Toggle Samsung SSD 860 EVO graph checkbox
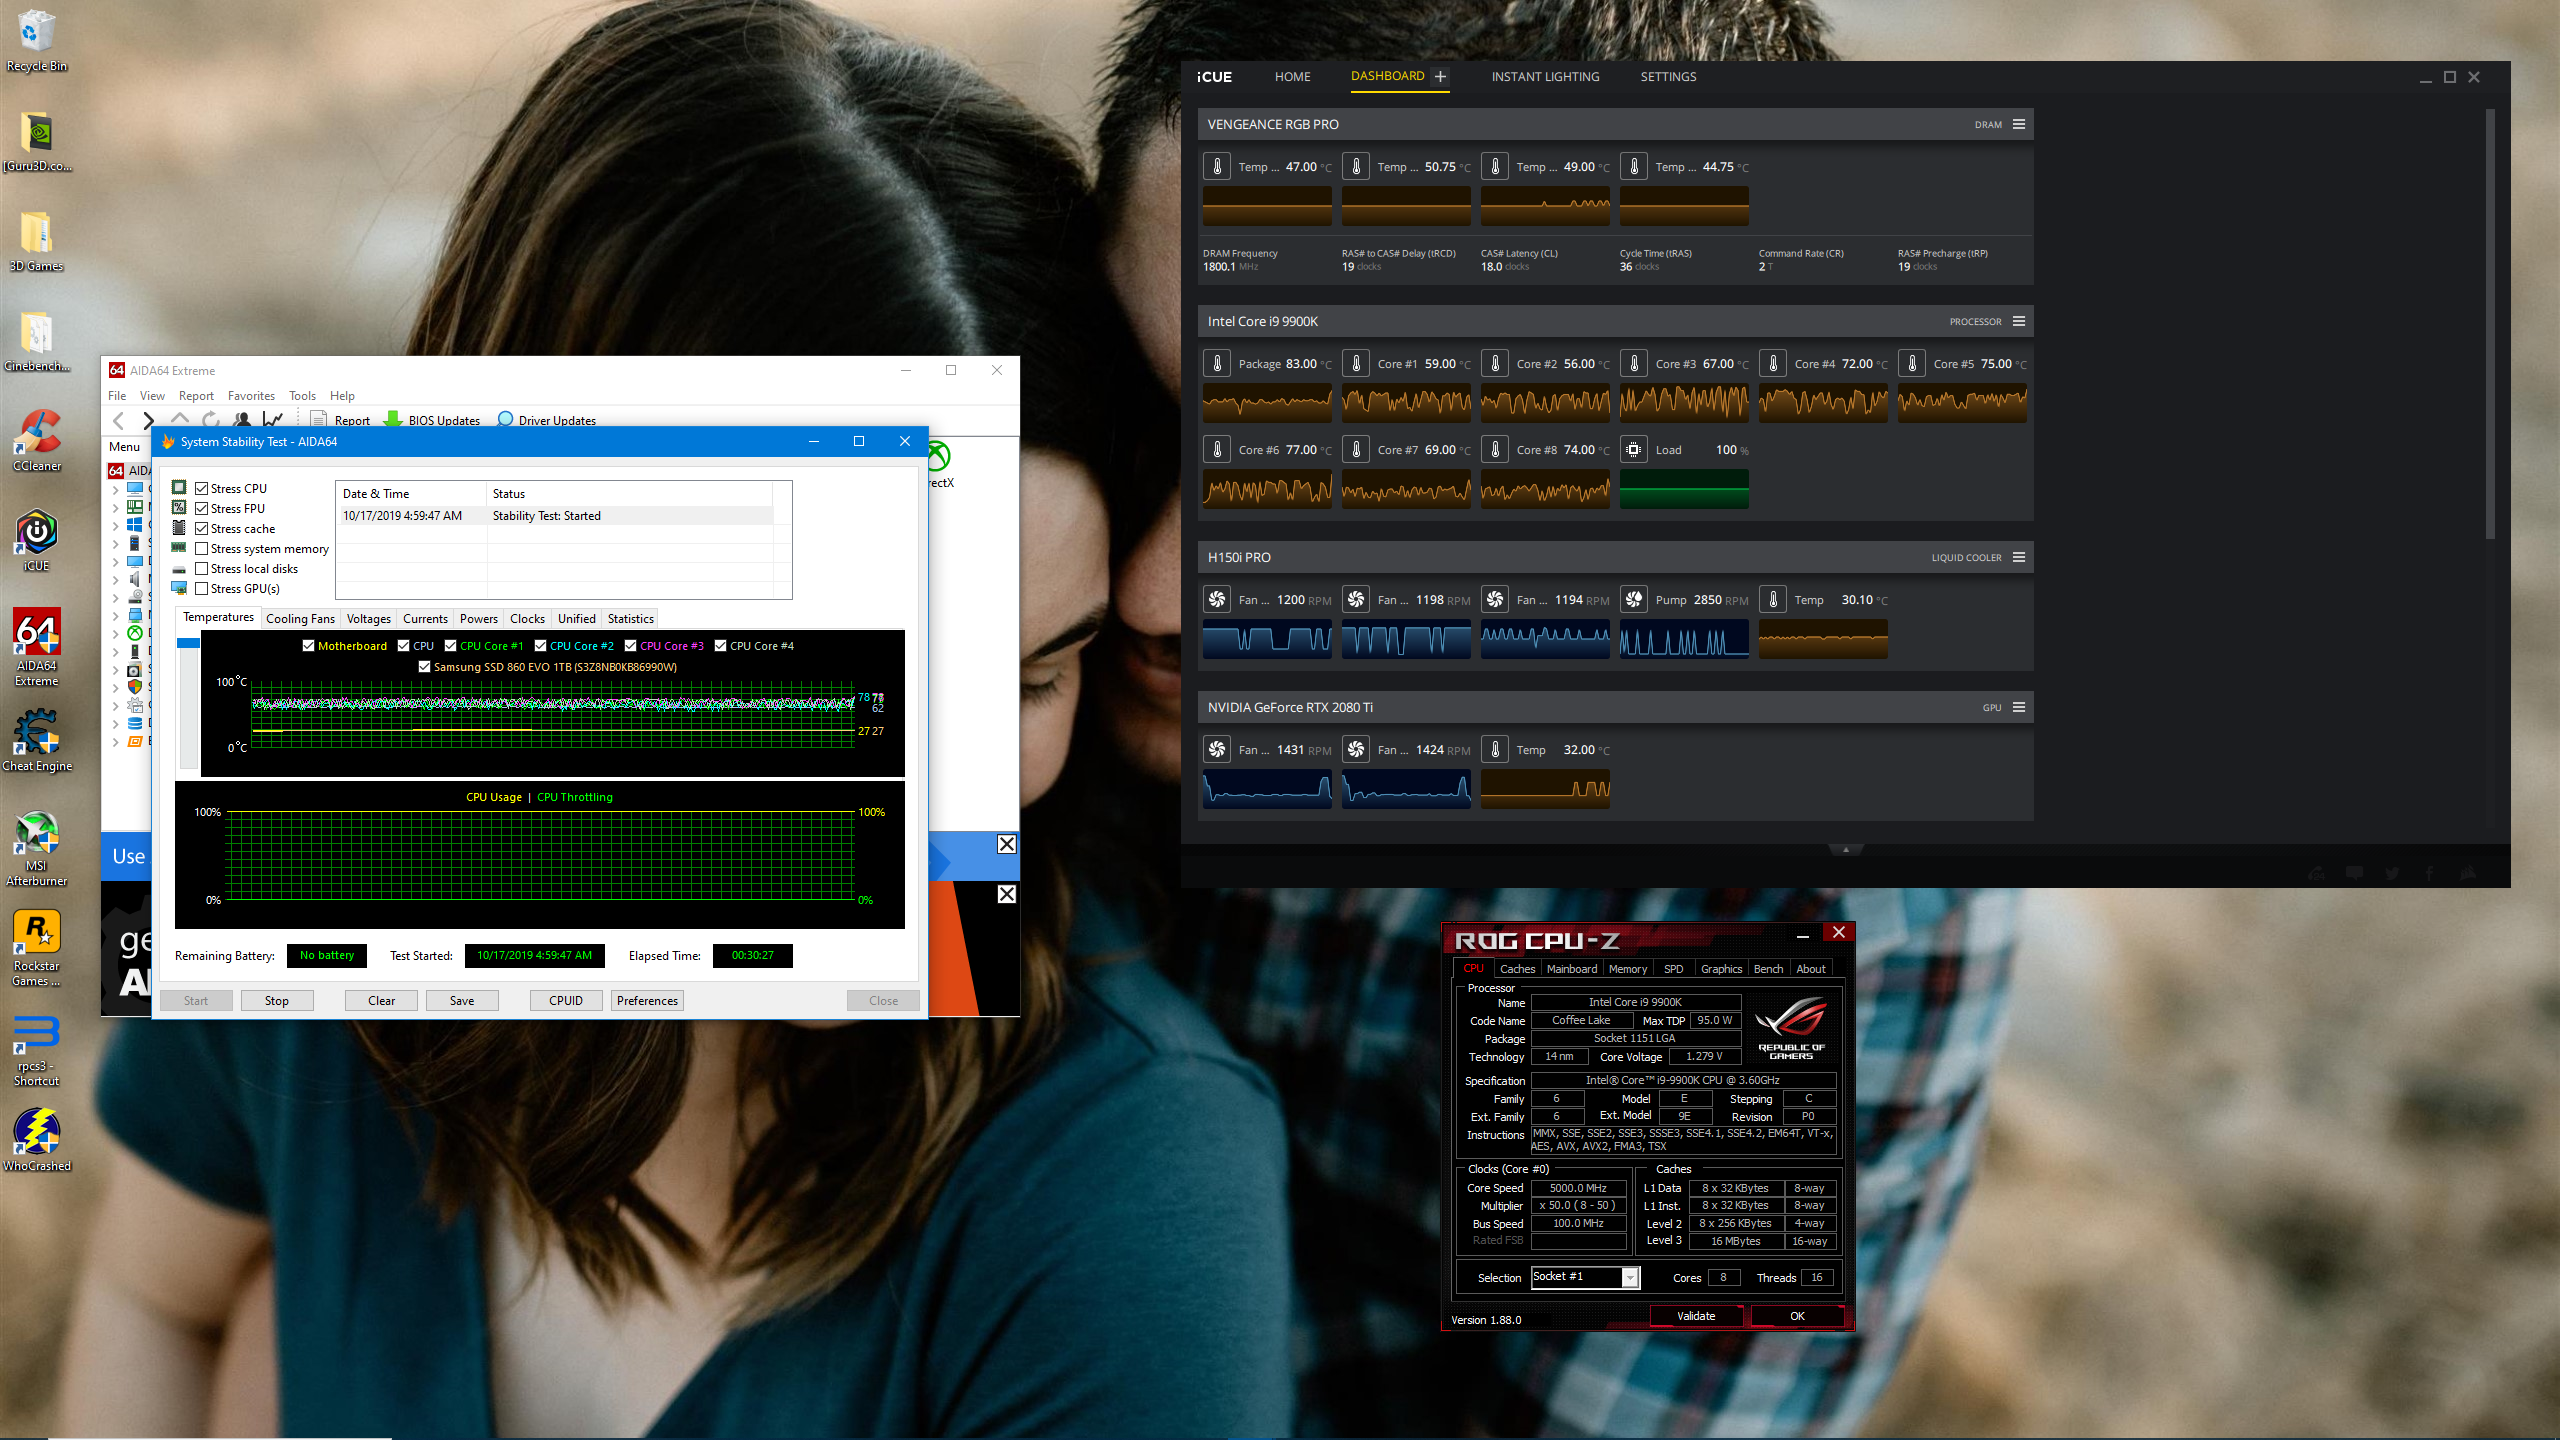This screenshot has height=1440, width=2560. (425, 667)
